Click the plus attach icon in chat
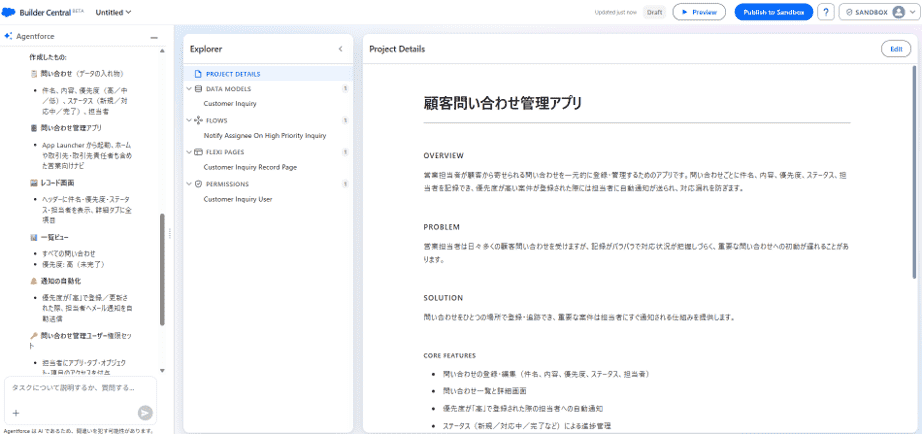The width and height of the screenshot is (922, 434). click(x=16, y=413)
